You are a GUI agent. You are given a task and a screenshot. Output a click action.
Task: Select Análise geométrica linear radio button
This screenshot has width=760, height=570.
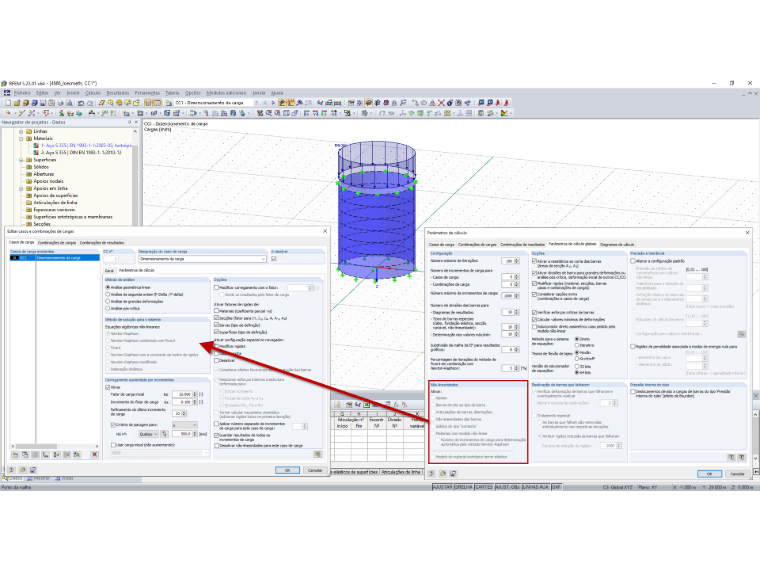tap(108, 287)
